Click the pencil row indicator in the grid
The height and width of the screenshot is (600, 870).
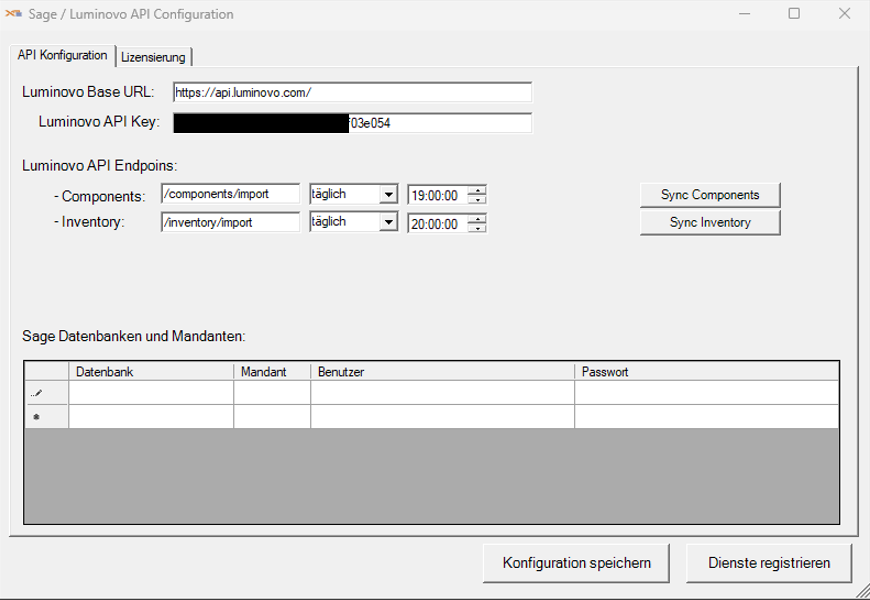pyautogui.click(x=38, y=392)
